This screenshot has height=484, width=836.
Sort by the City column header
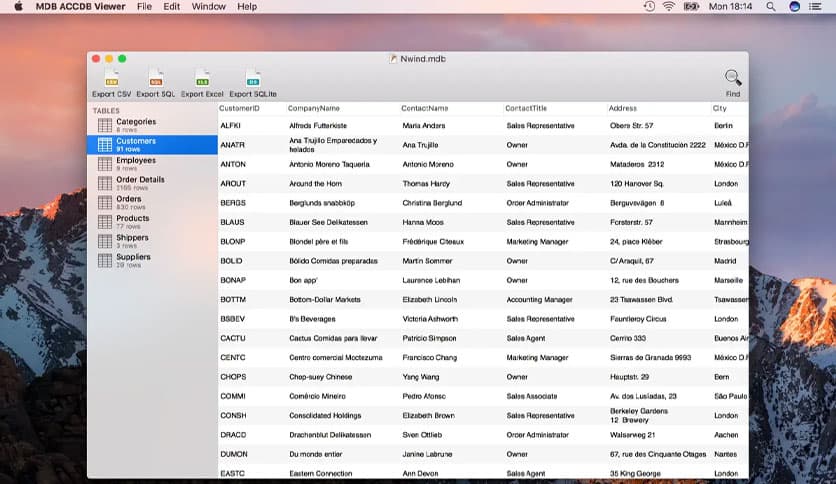pyautogui.click(x=720, y=108)
